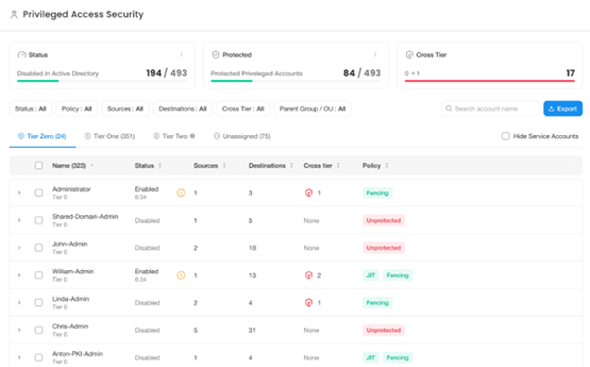The height and width of the screenshot is (367, 590).
Task: Check the Linda-Admin row checkbox
Action: [x=38, y=303]
